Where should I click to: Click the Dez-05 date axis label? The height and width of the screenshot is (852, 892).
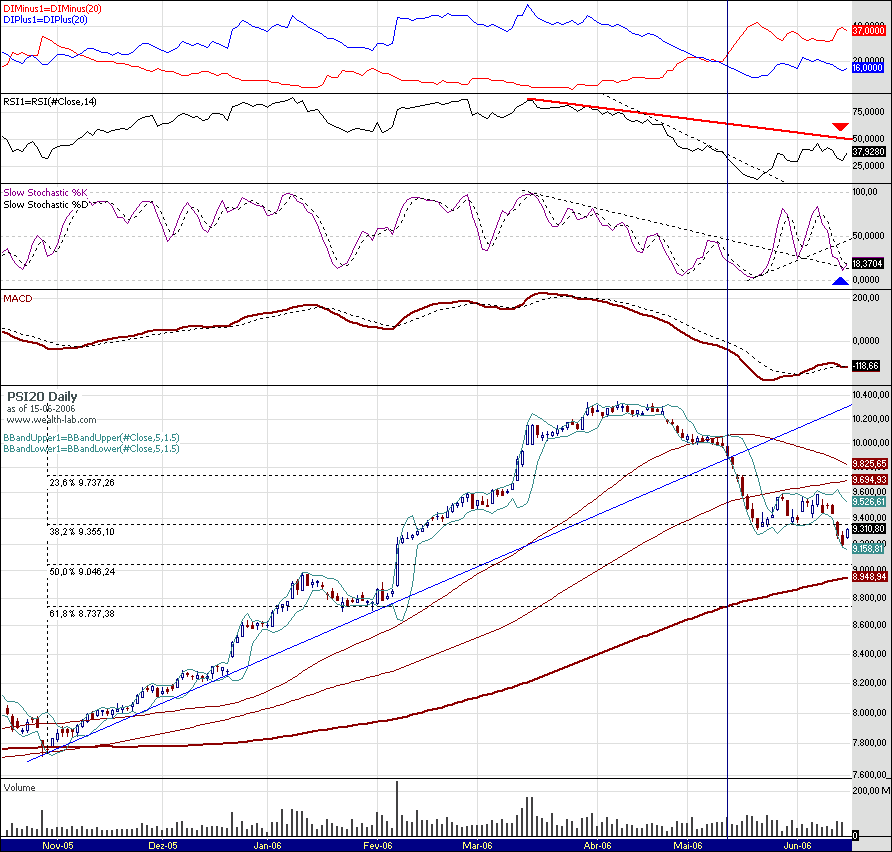(163, 846)
